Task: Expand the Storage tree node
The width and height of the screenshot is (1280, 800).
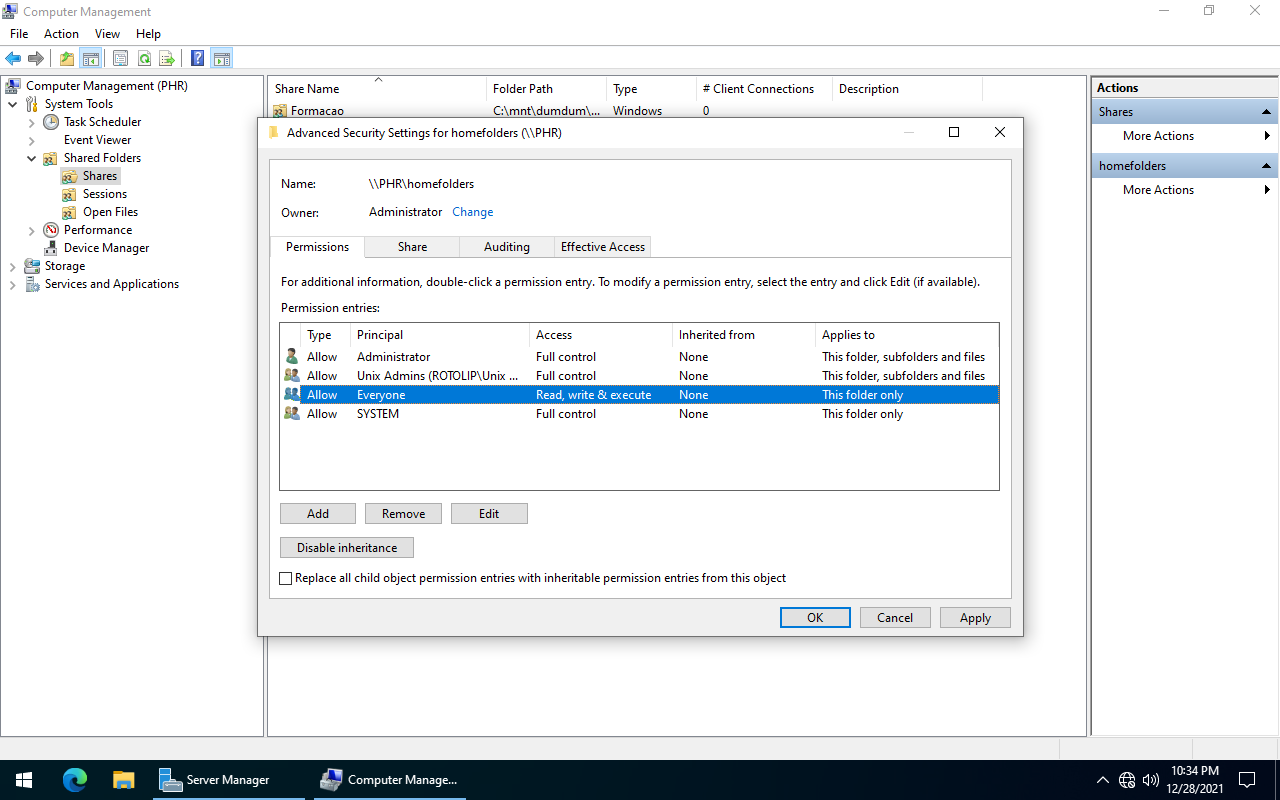Action: click(13, 266)
